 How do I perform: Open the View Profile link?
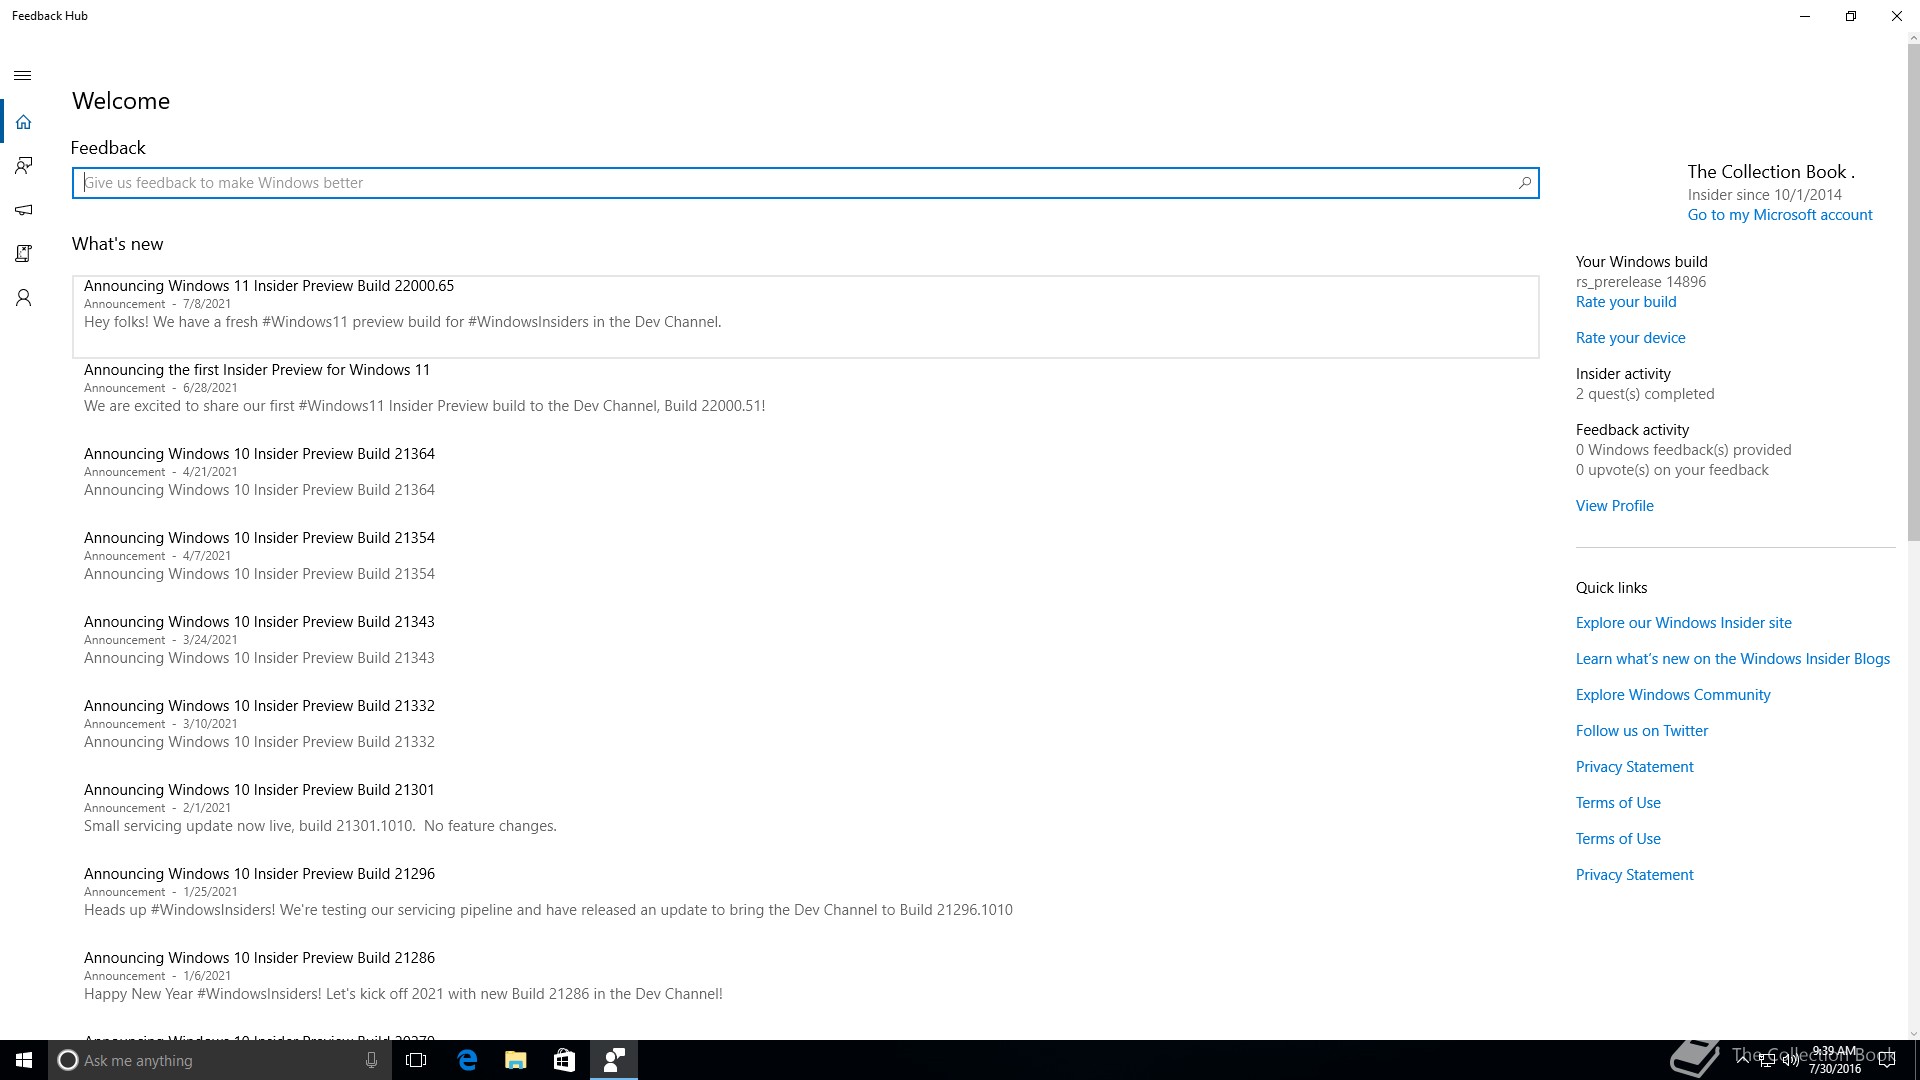pos(1614,506)
